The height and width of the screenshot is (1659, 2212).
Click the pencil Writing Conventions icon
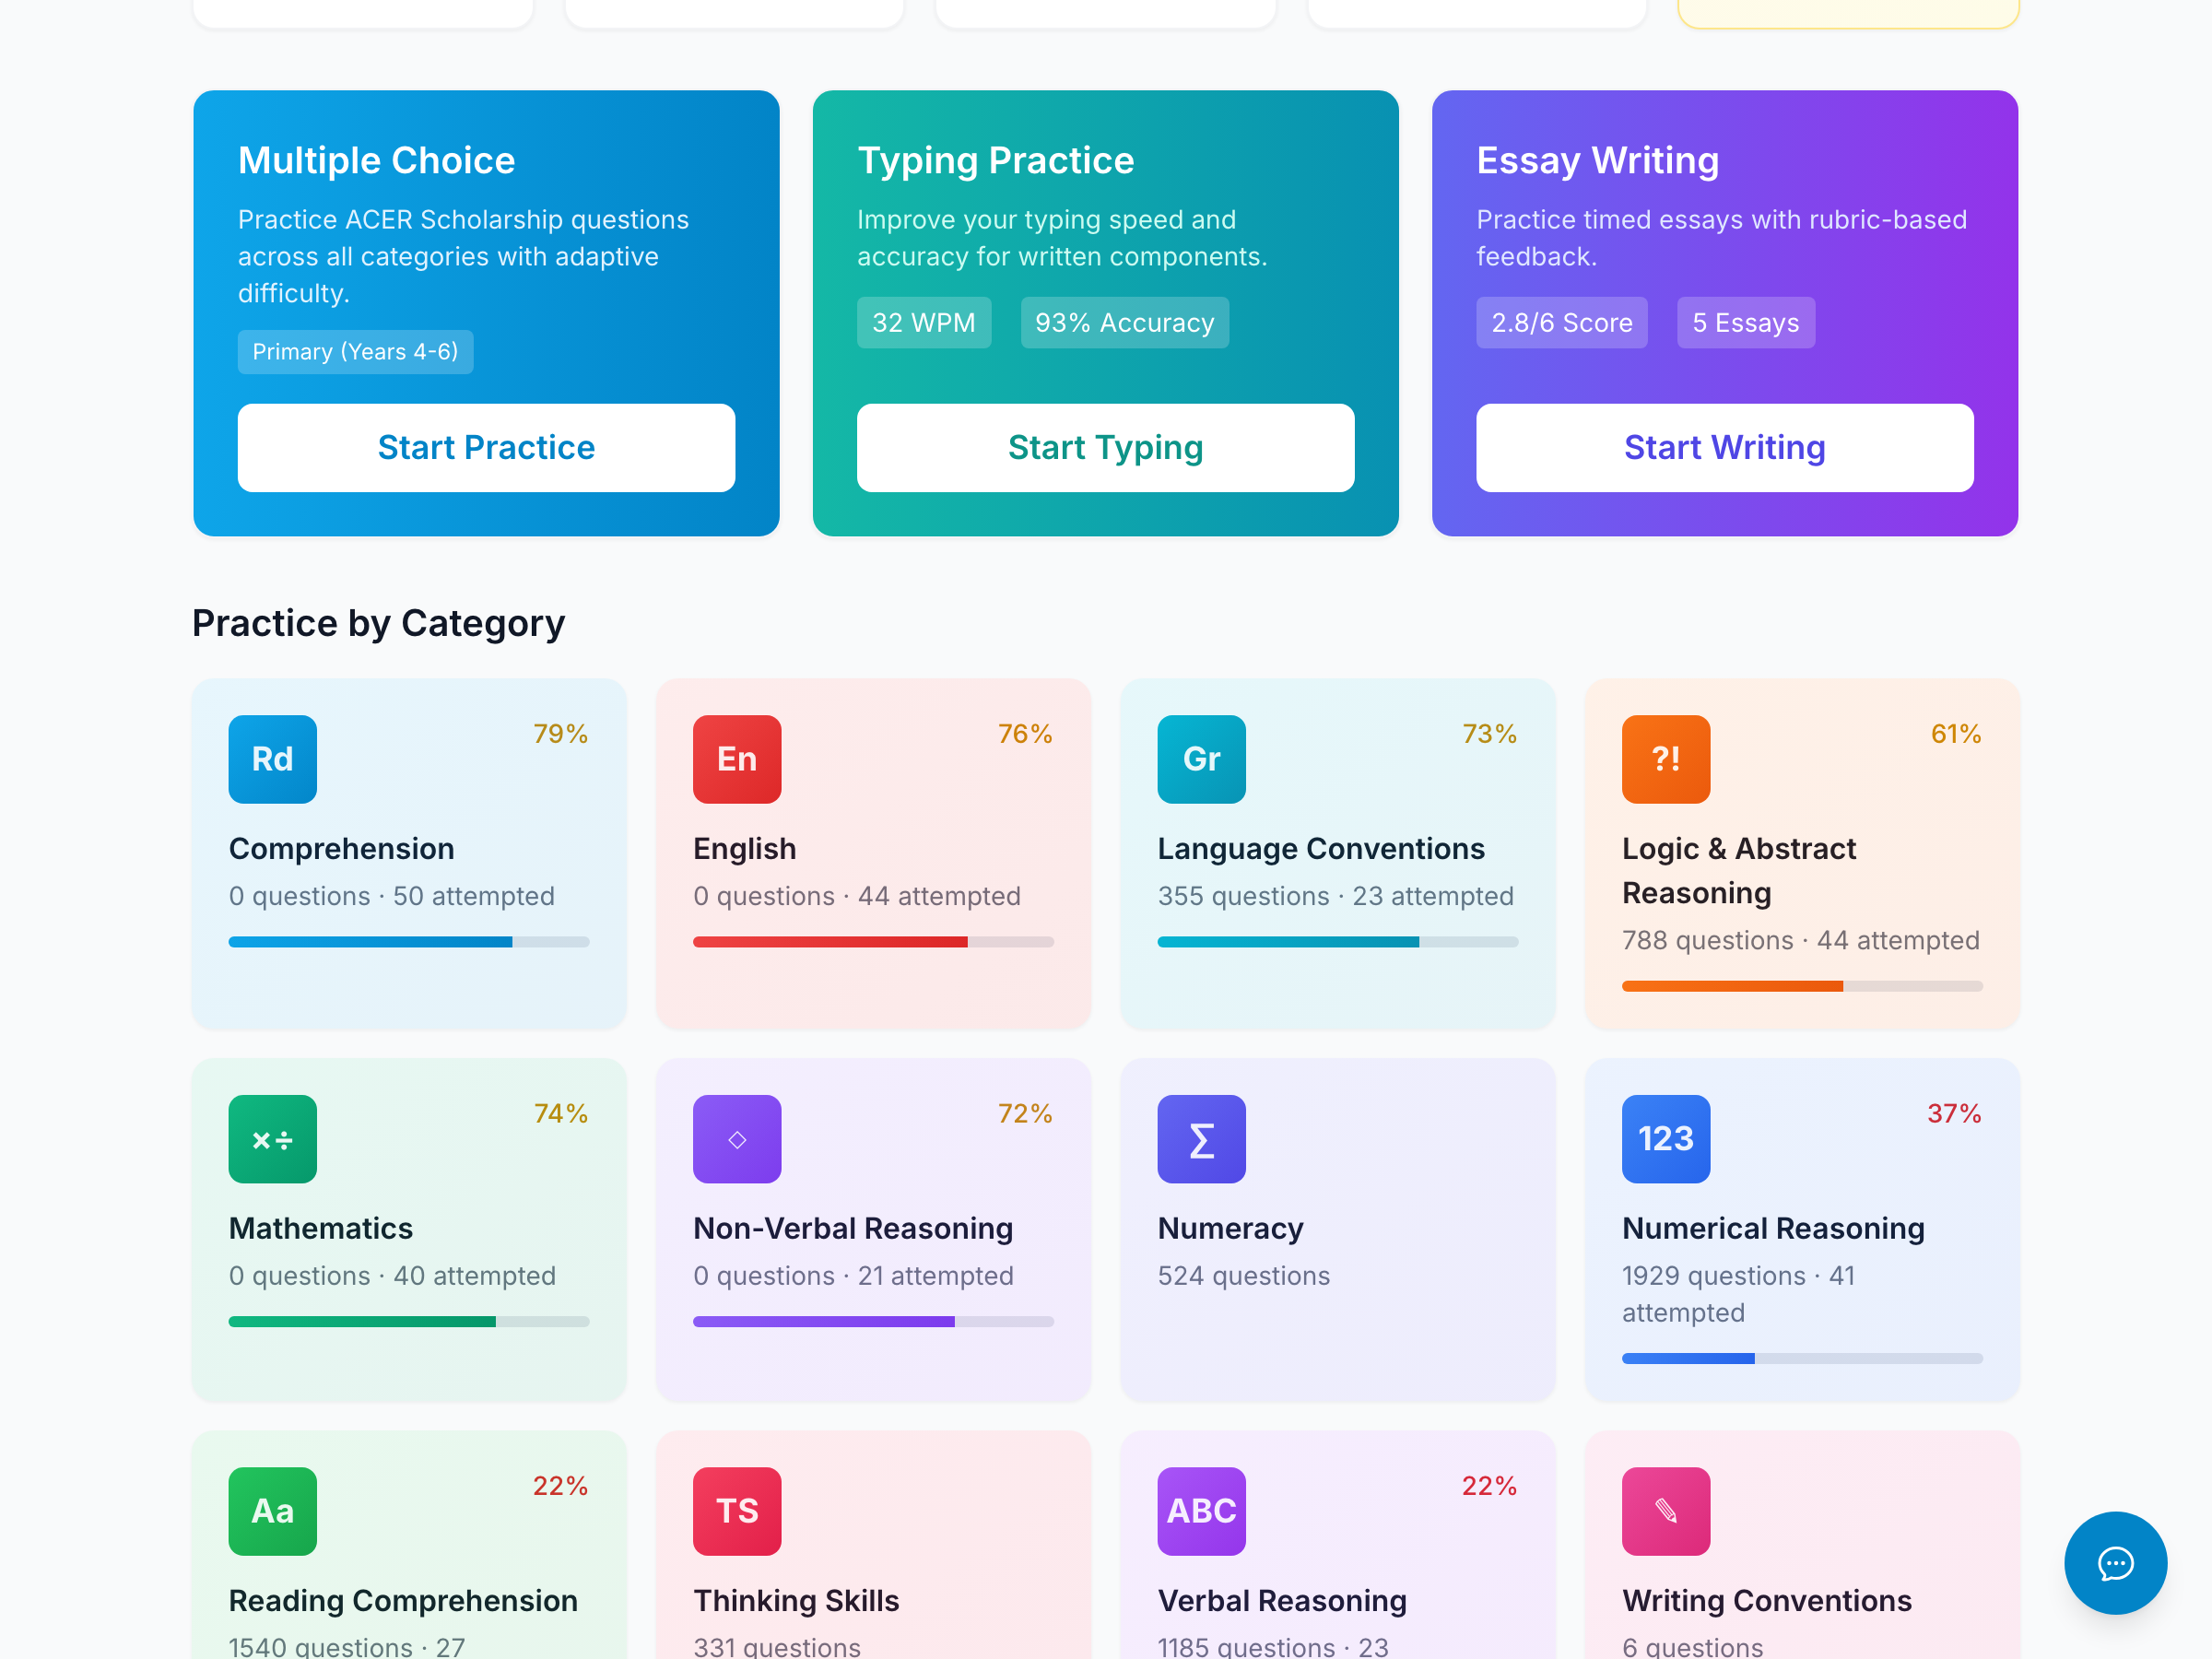[1665, 1511]
